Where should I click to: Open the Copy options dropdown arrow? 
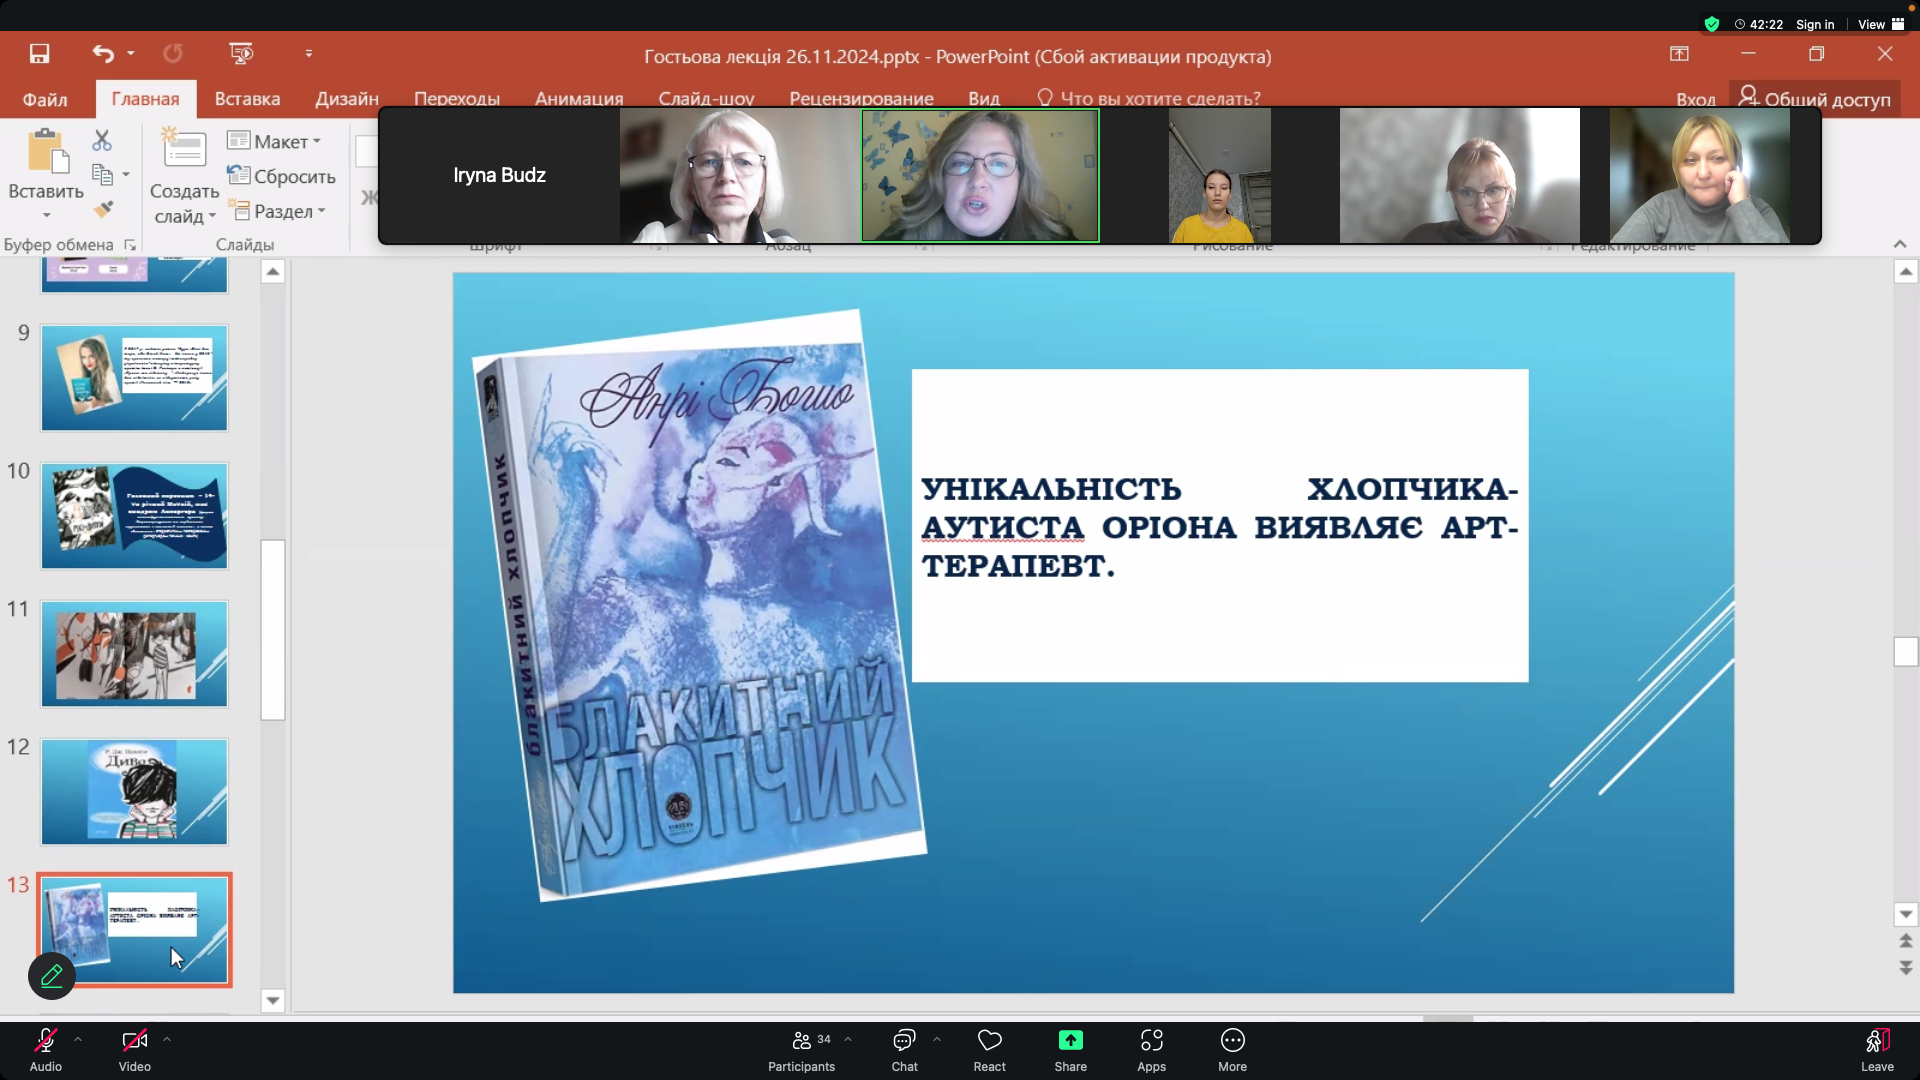click(x=126, y=175)
